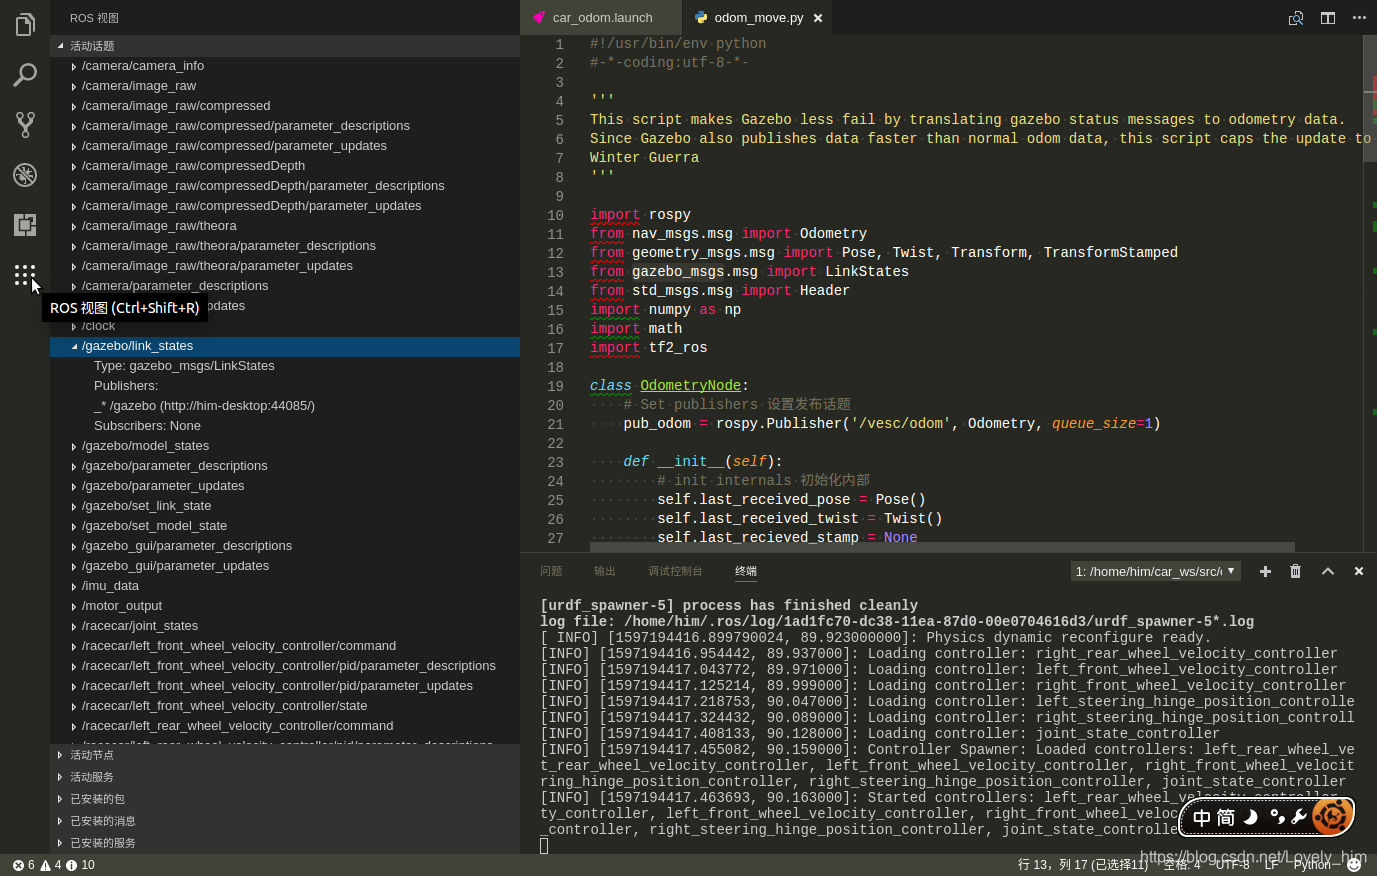Expand the 活动节点 section
The image size is (1377, 876).
tap(285, 755)
